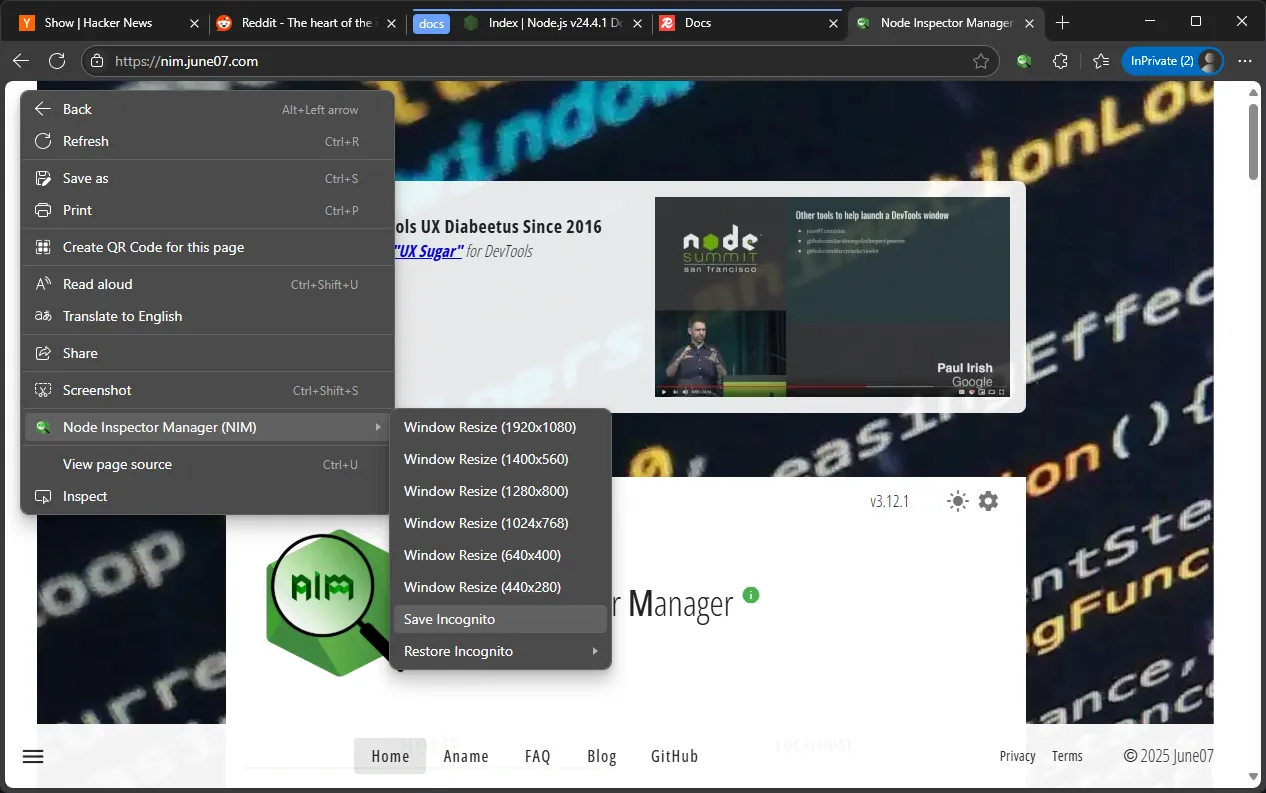
Task: Select Window Resize (1280x800)
Action: point(501,491)
